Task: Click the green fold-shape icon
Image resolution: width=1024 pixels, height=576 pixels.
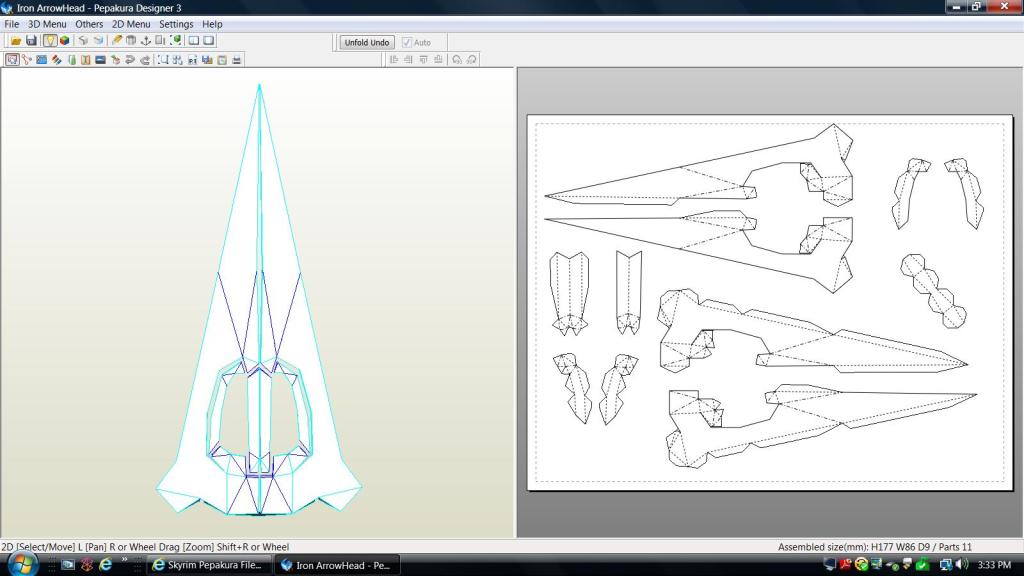Action: click(x=71, y=59)
